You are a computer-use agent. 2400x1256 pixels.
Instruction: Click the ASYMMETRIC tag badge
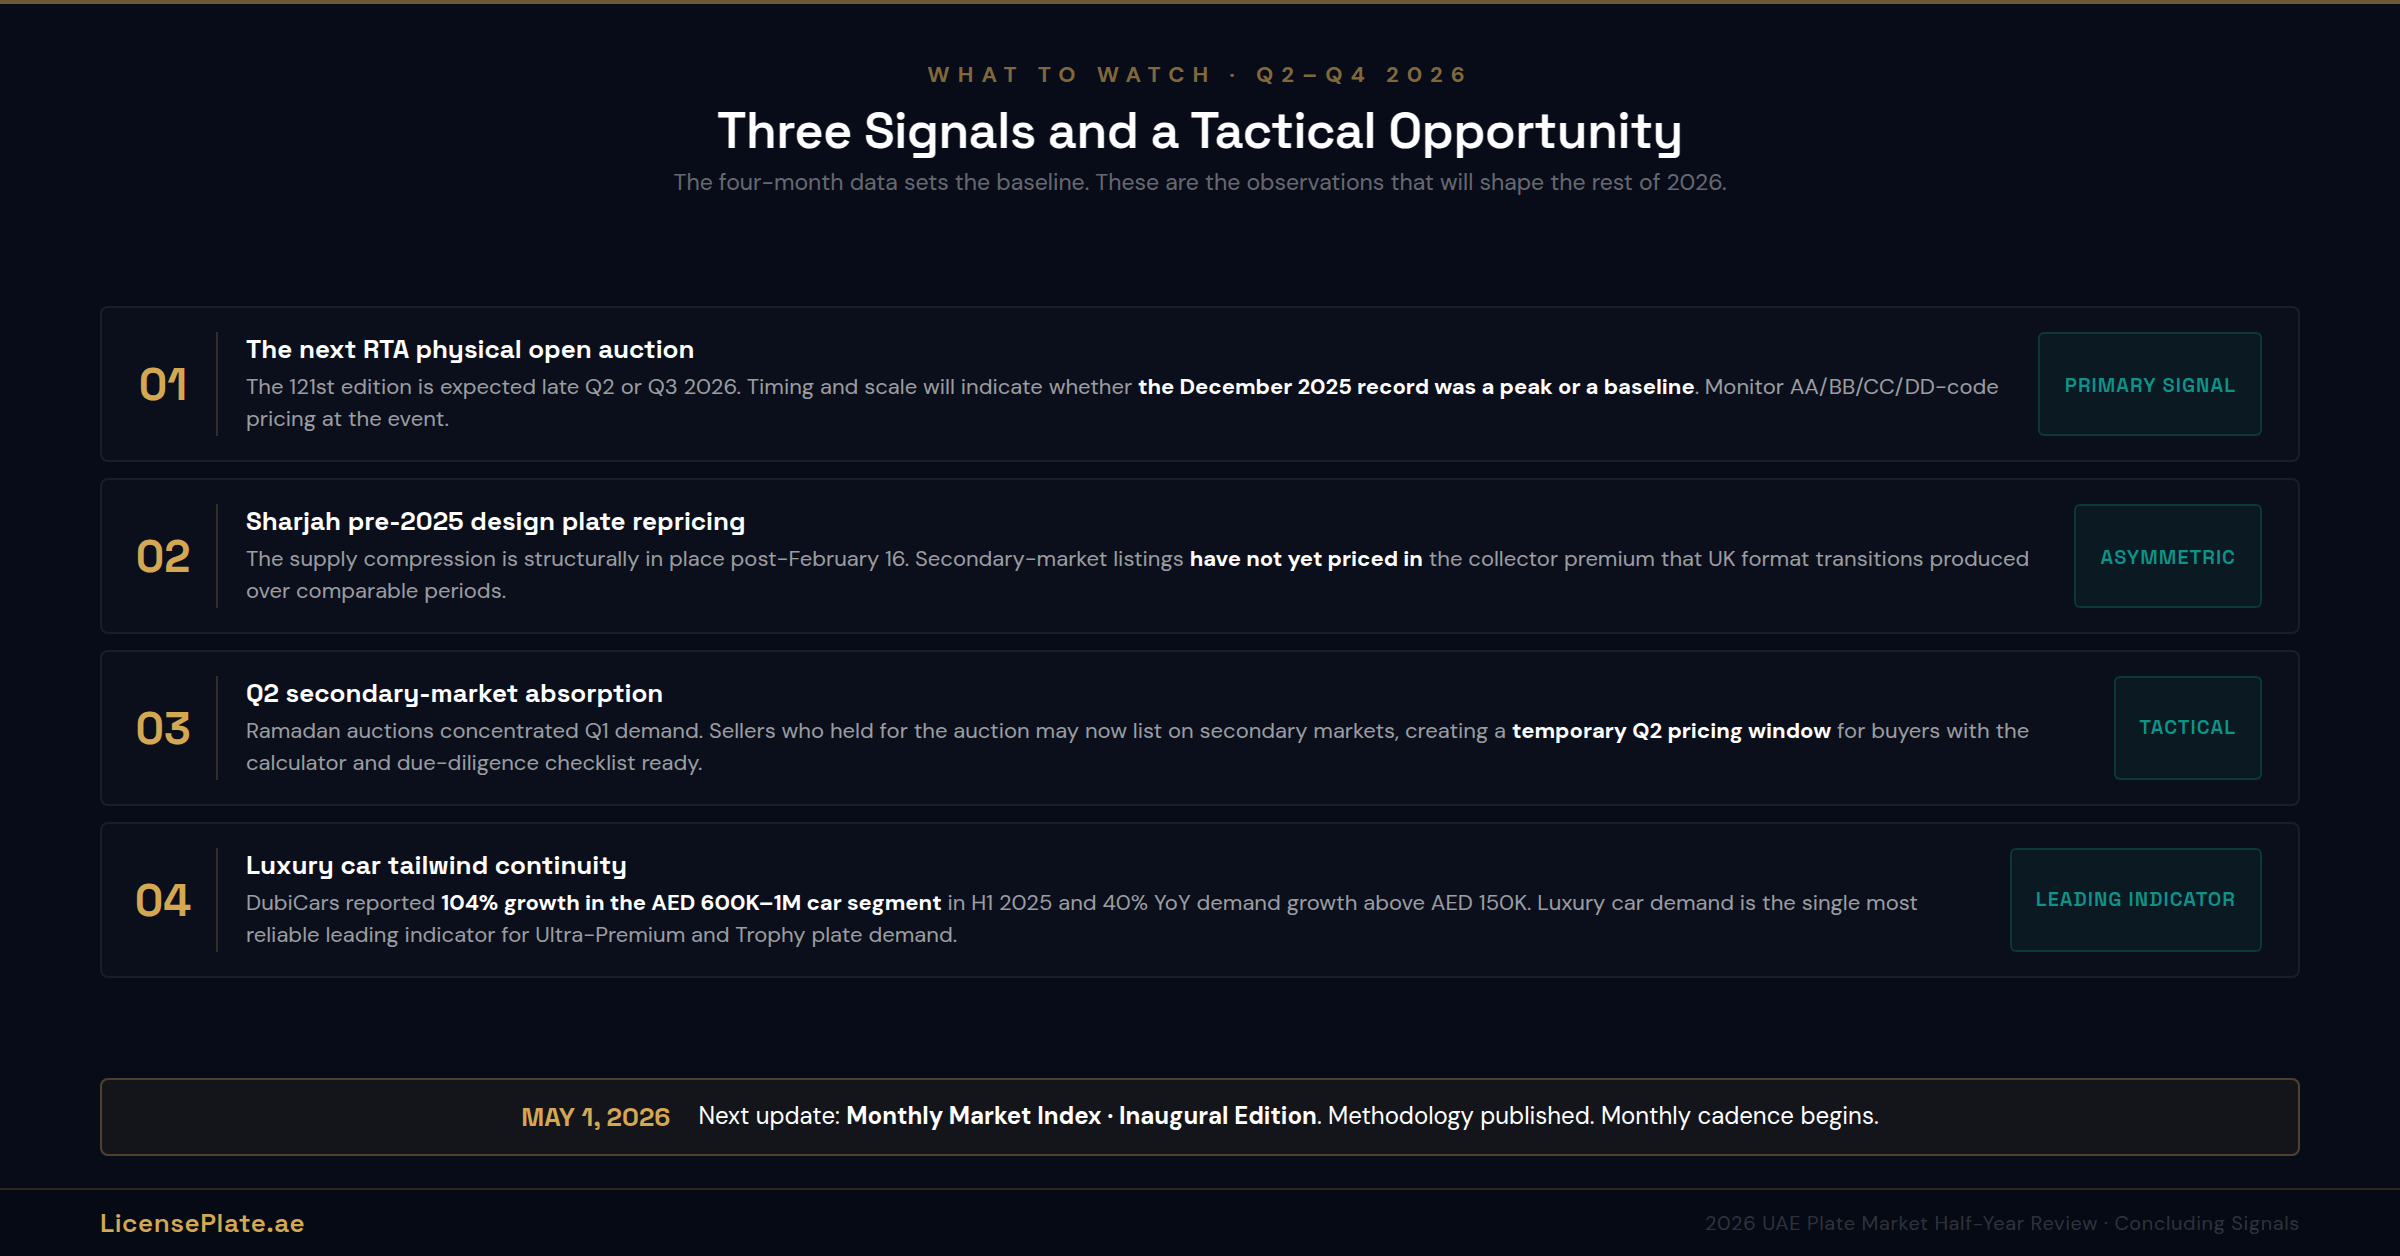click(x=2167, y=557)
